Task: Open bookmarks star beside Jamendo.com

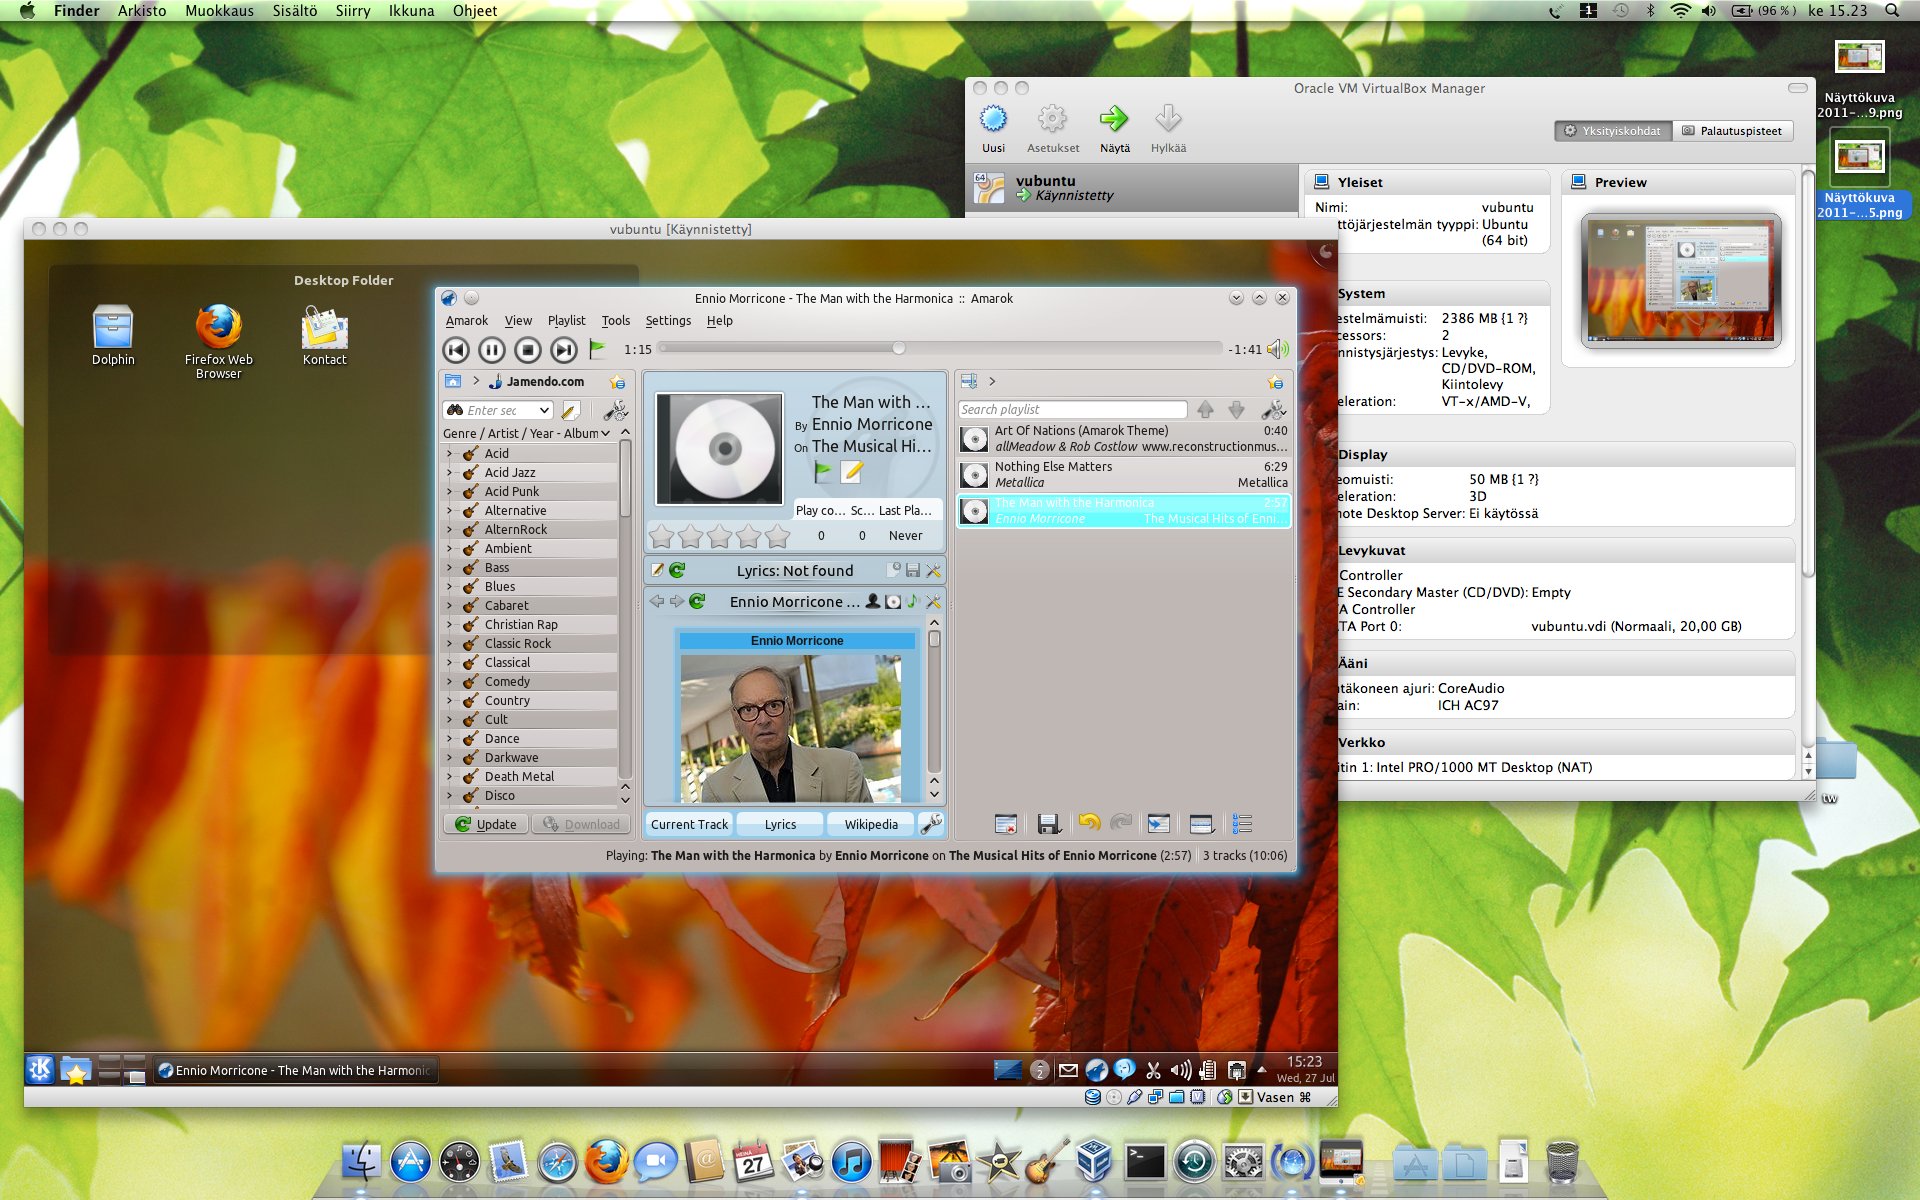Action: click(617, 382)
